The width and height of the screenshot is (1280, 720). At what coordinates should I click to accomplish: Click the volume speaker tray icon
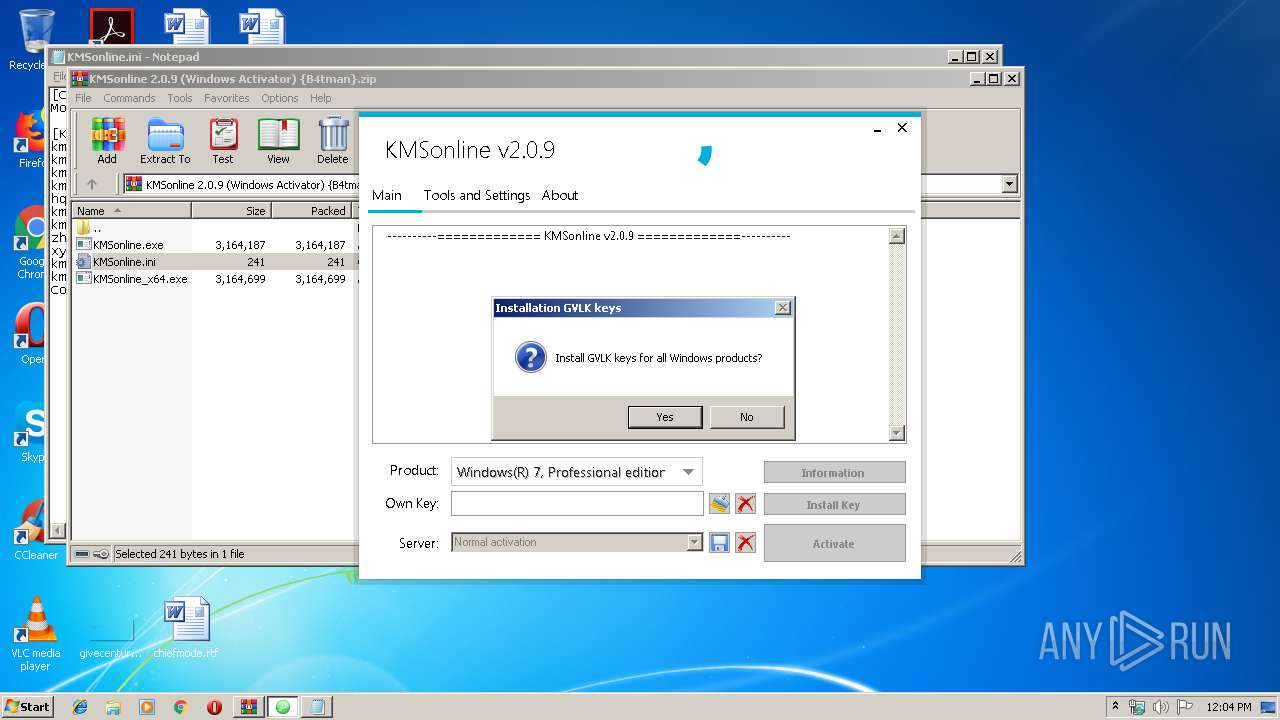point(1161,706)
